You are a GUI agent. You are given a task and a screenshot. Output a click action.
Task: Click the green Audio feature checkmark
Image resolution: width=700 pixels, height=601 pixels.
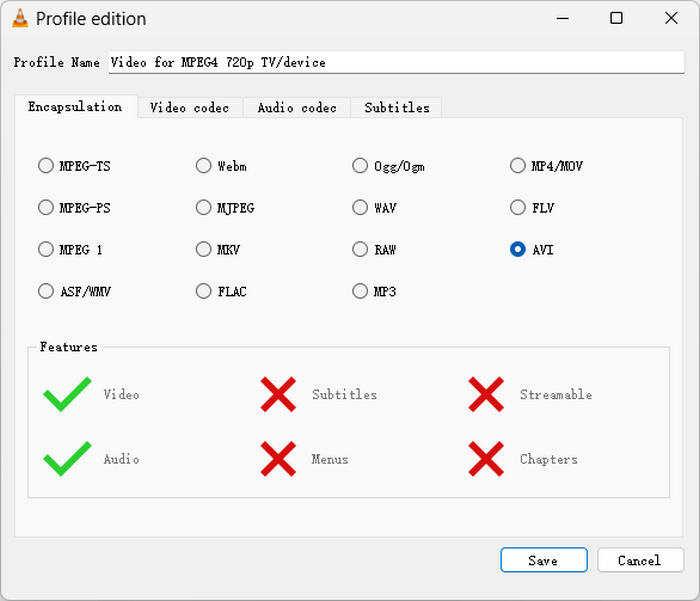[67, 459]
